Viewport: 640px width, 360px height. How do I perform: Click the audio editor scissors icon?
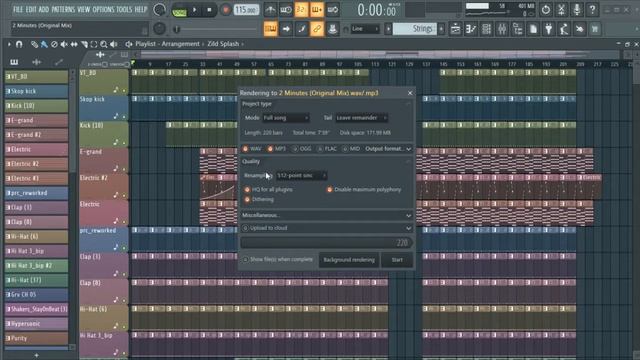click(561, 10)
